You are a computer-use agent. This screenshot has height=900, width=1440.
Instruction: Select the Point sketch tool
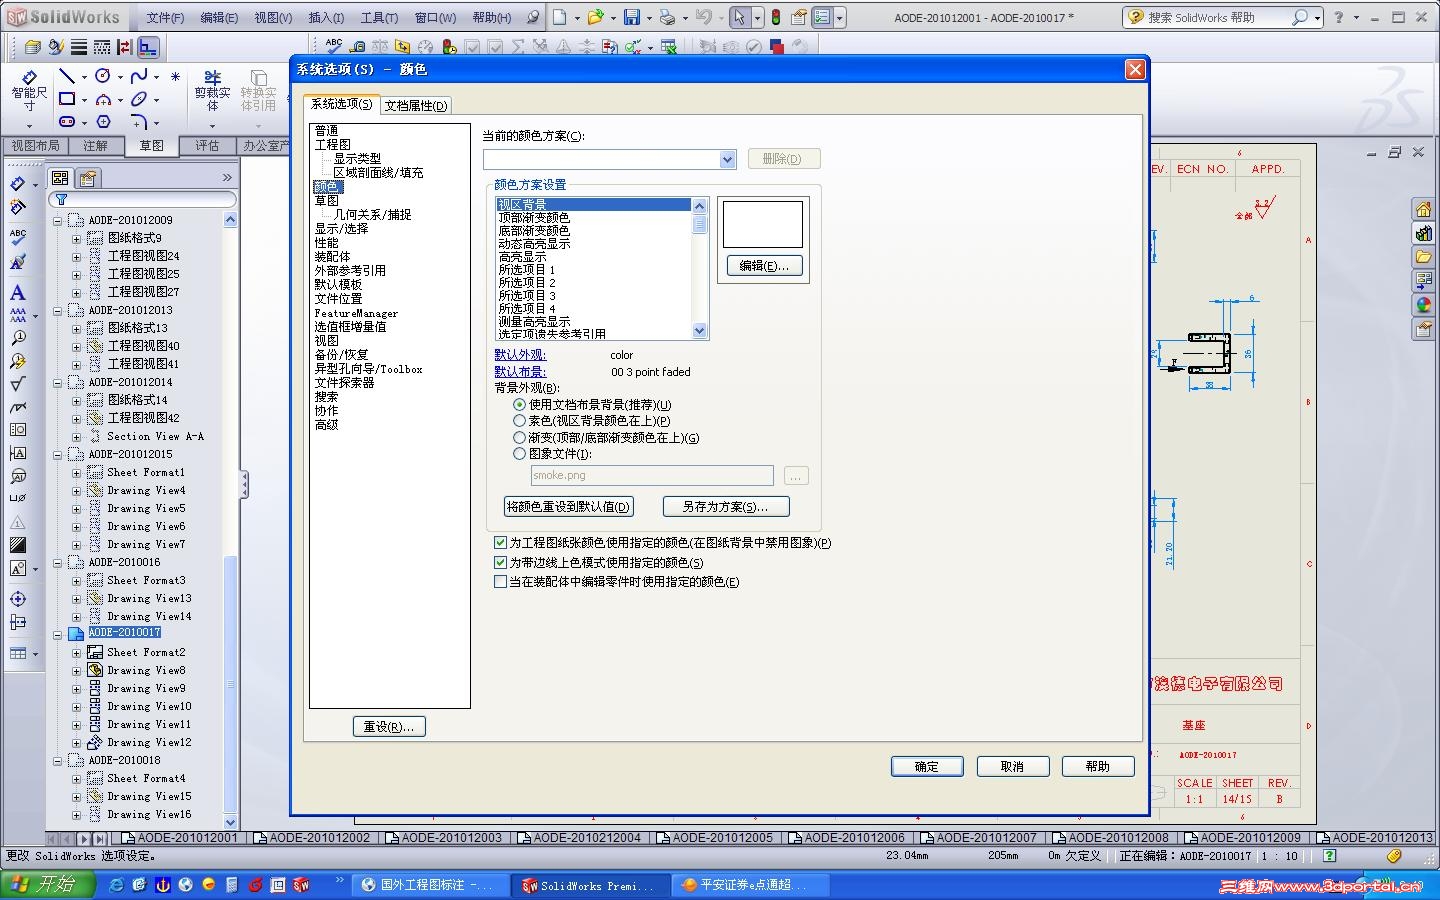pyautogui.click(x=175, y=76)
